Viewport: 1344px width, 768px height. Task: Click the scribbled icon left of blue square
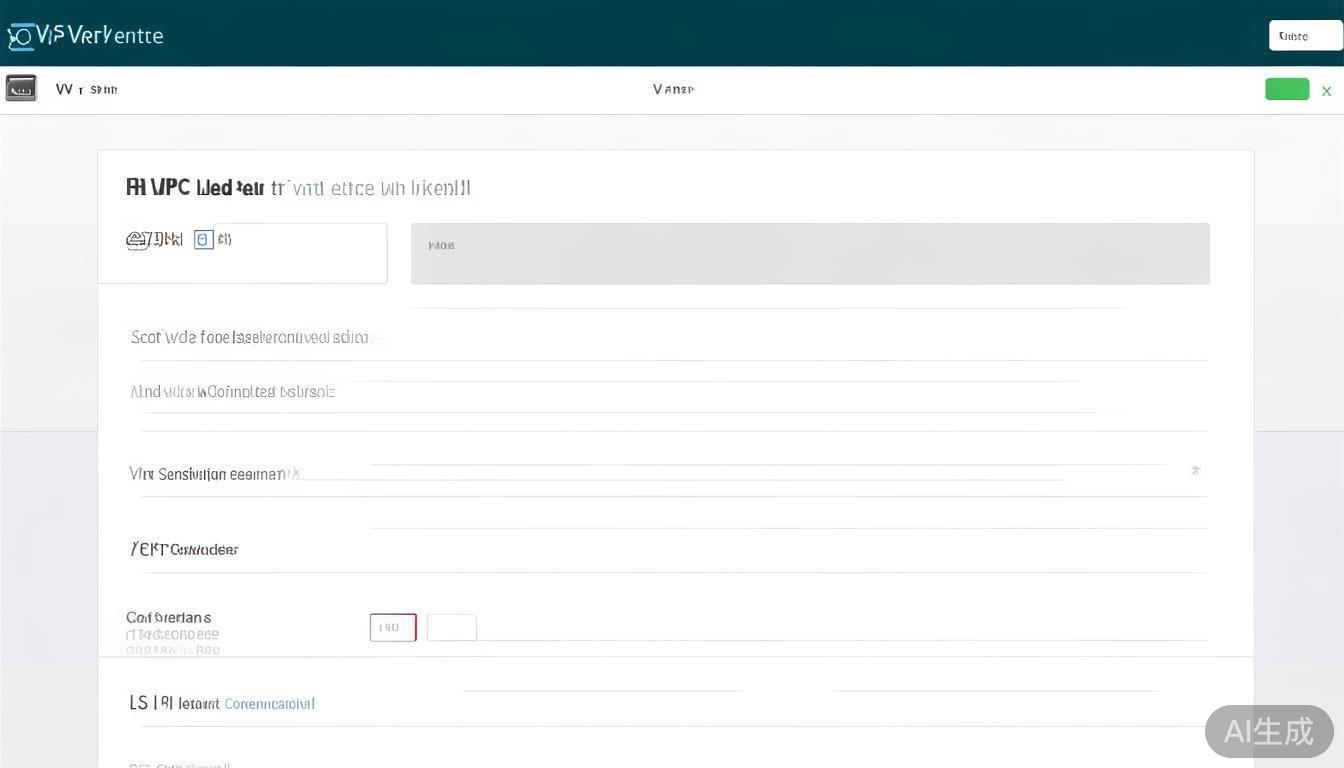154,240
